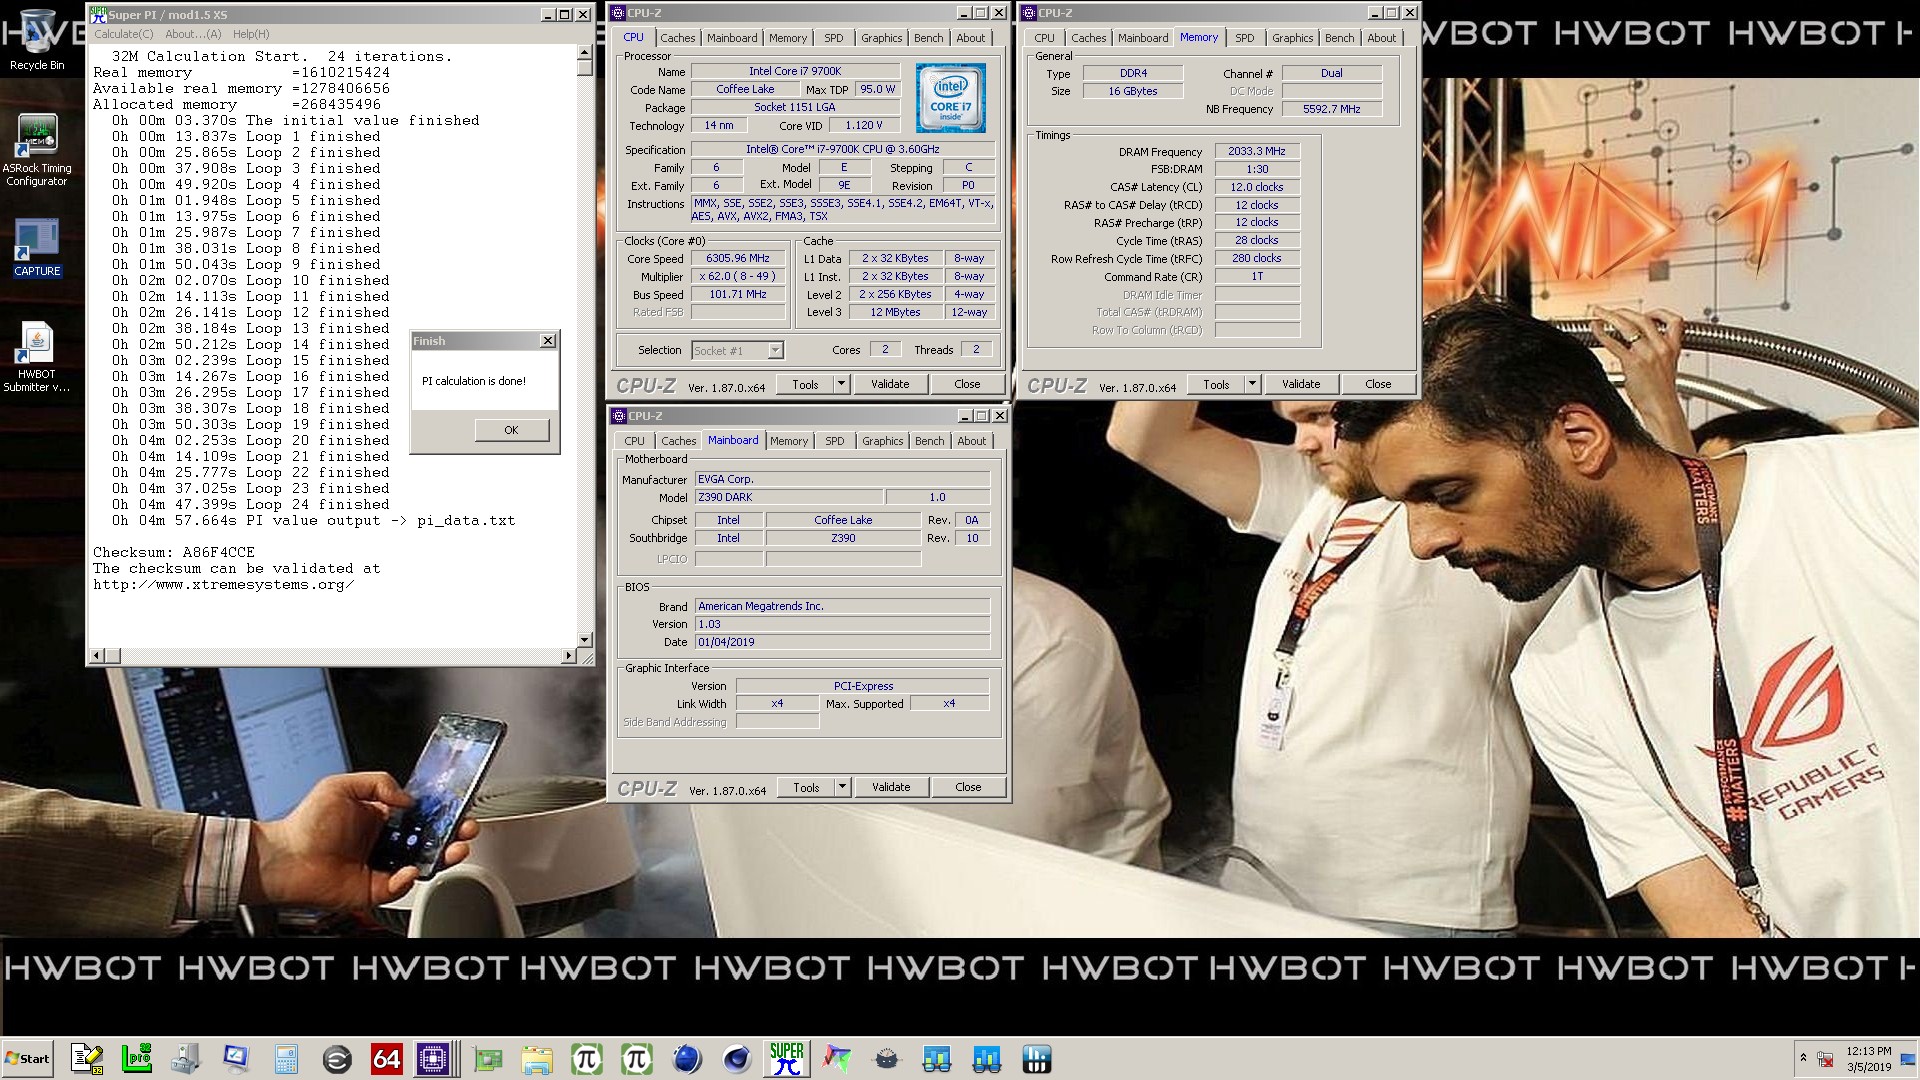Open Graphics tab in CPU-Z Memory window

coord(1293,38)
